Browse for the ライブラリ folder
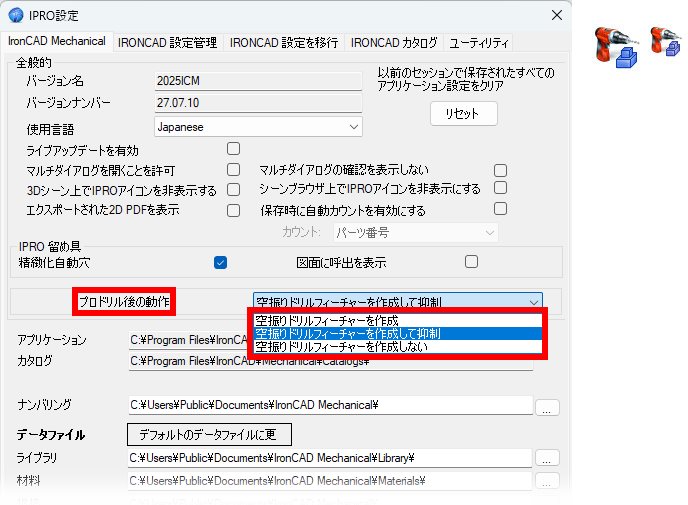 click(x=547, y=458)
